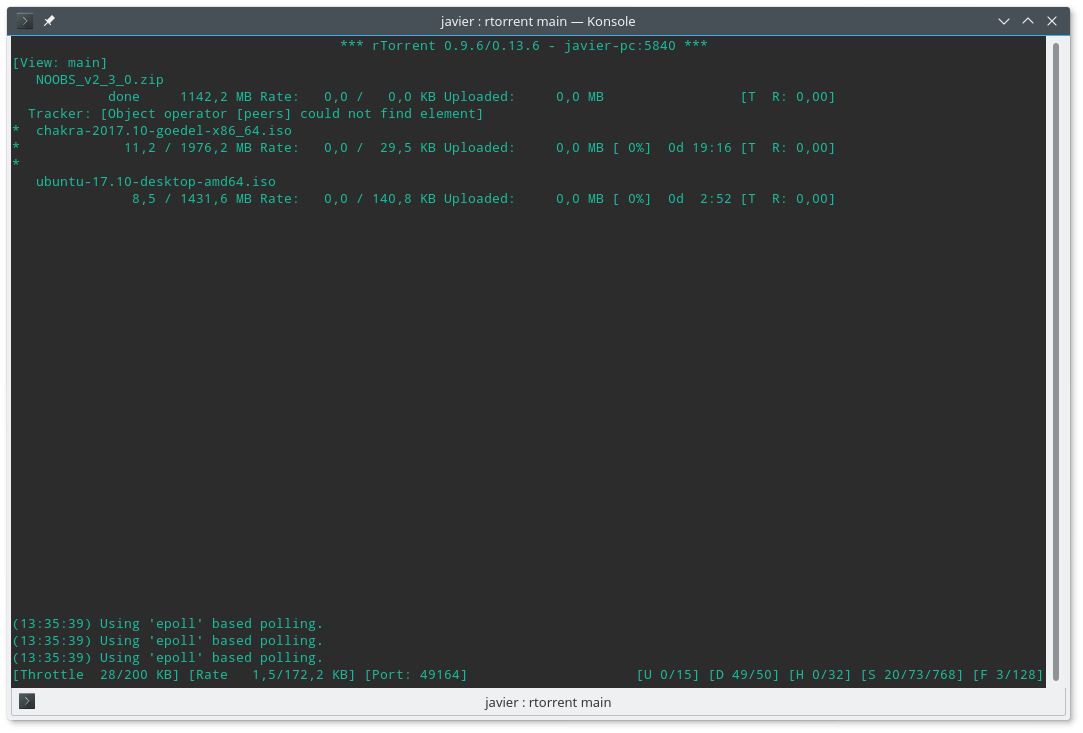Click the Tracker error message line
The height and width of the screenshot is (733, 1083).
point(256,114)
